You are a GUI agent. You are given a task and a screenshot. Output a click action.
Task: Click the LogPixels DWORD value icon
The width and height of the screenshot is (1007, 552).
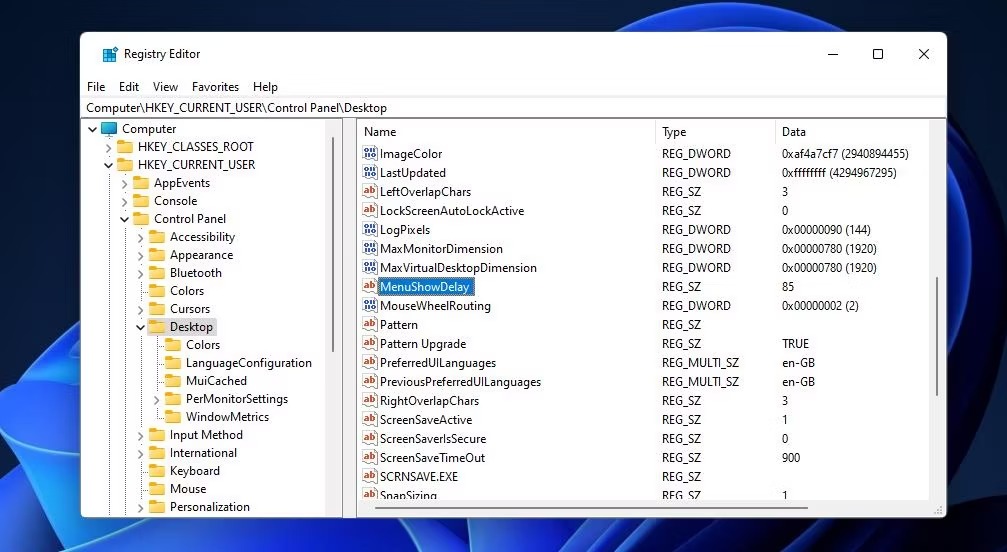pyautogui.click(x=369, y=229)
